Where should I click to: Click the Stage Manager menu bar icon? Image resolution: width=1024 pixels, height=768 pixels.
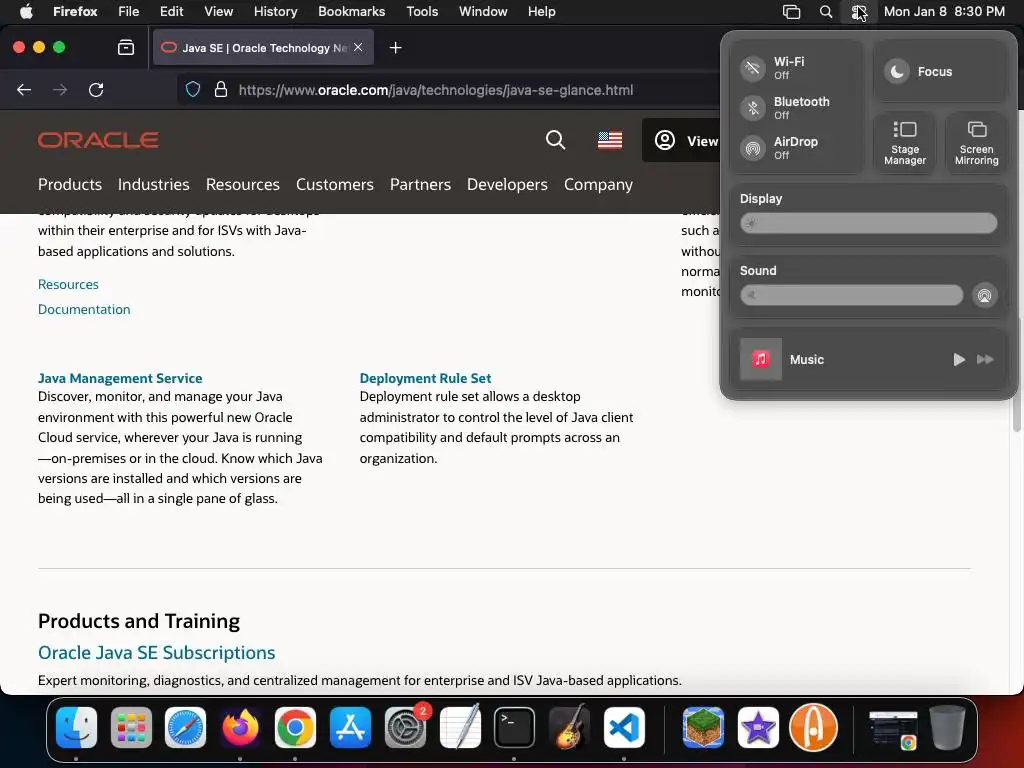pyautogui.click(x=791, y=12)
